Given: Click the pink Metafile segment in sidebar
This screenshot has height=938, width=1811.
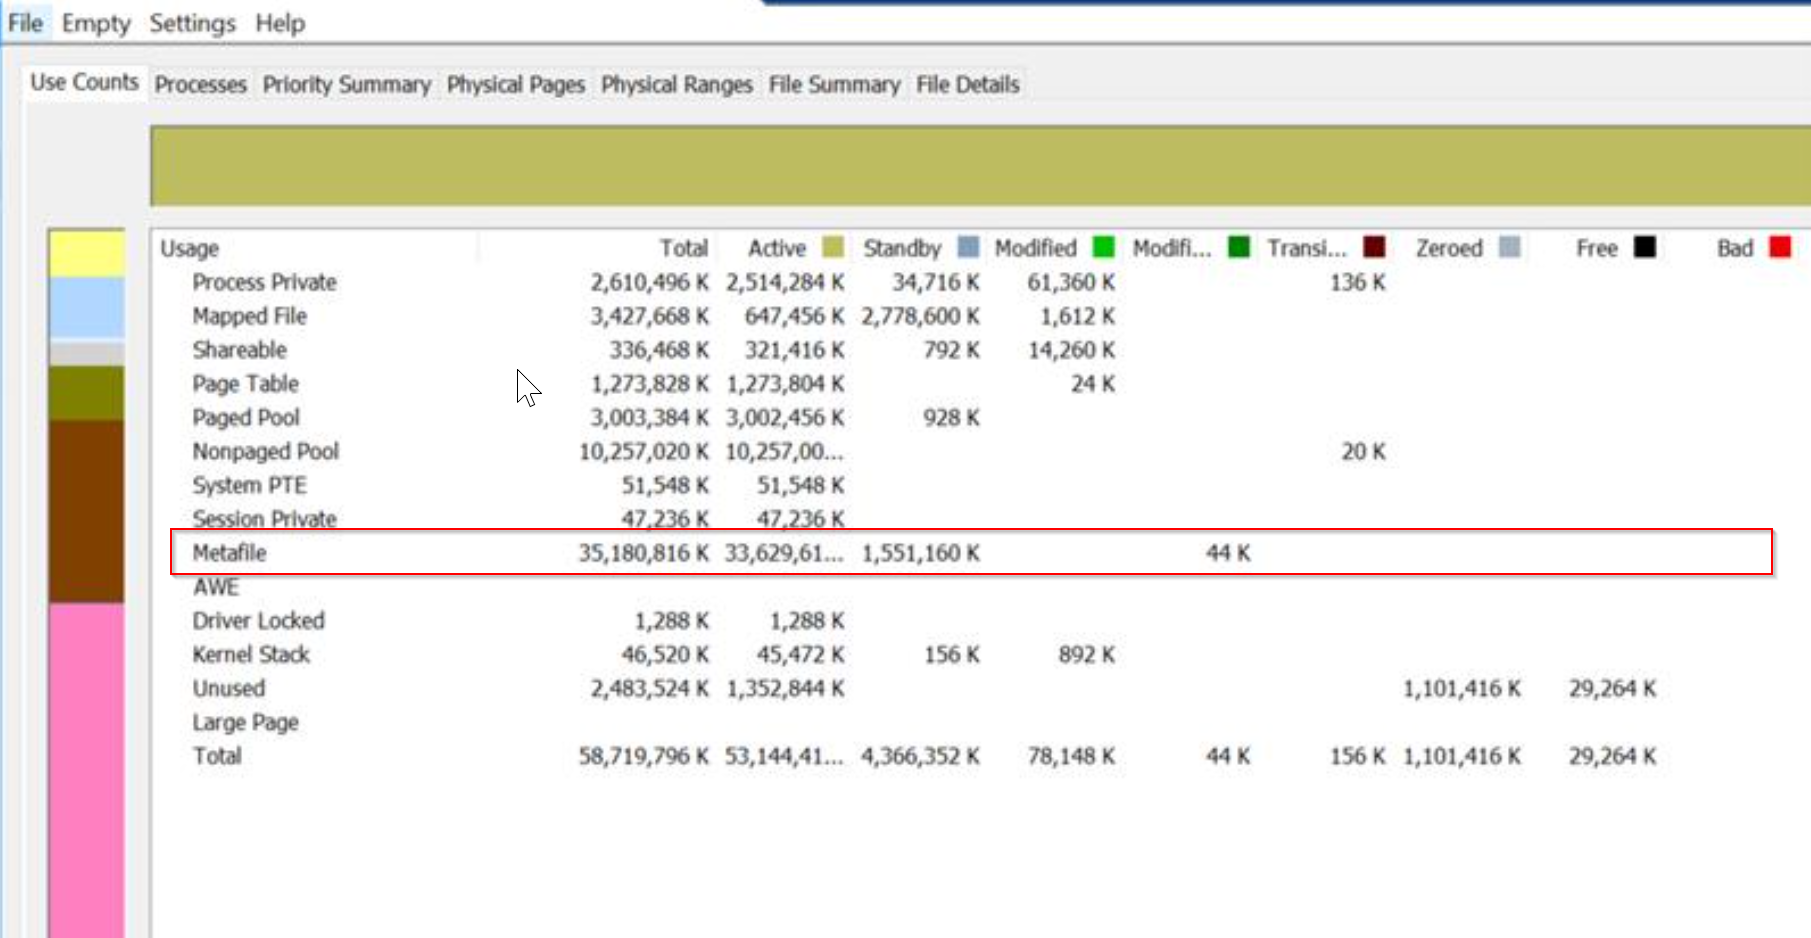Looking at the screenshot, I should click(86, 770).
